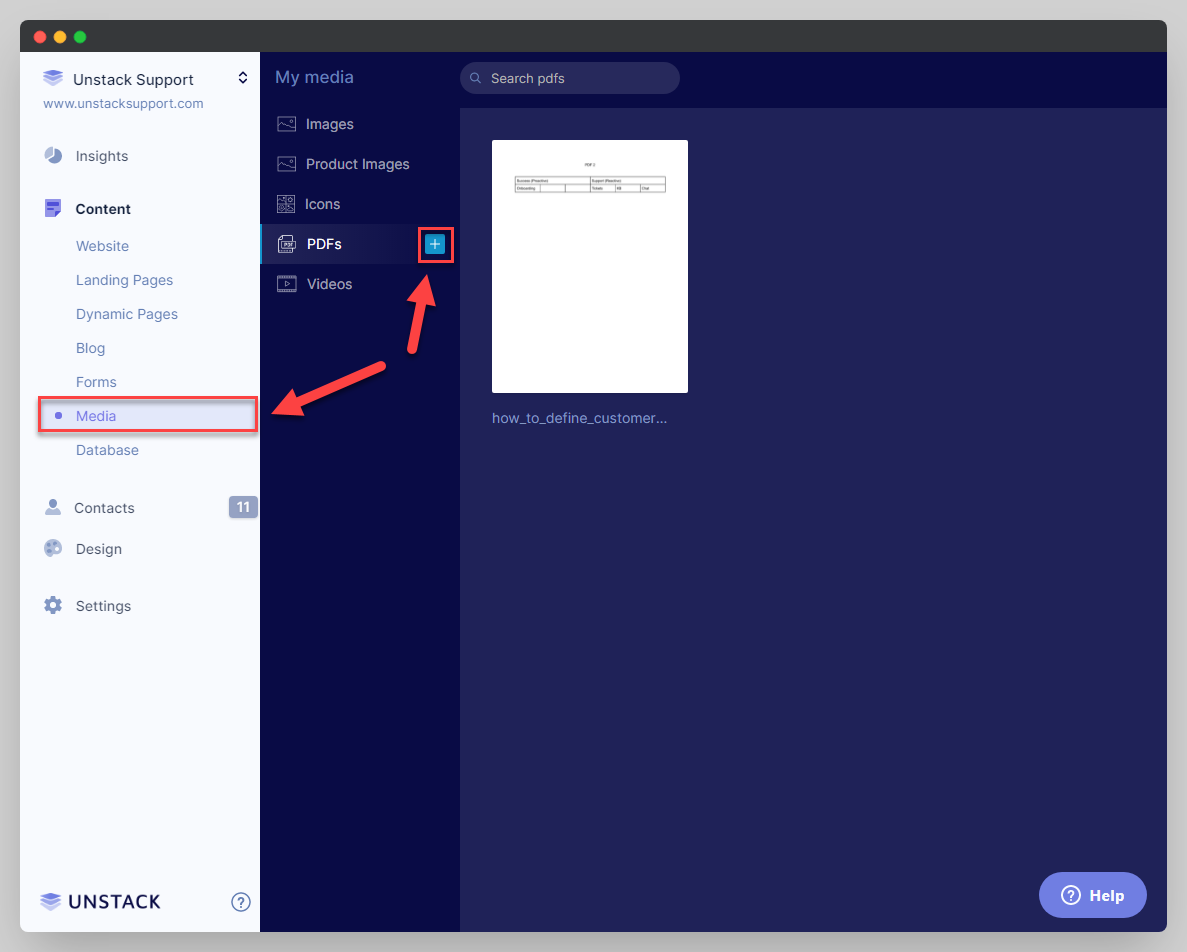The height and width of the screenshot is (952, 1187).
Task: Click the Design palette icon
Action: (x=53, y=549)
